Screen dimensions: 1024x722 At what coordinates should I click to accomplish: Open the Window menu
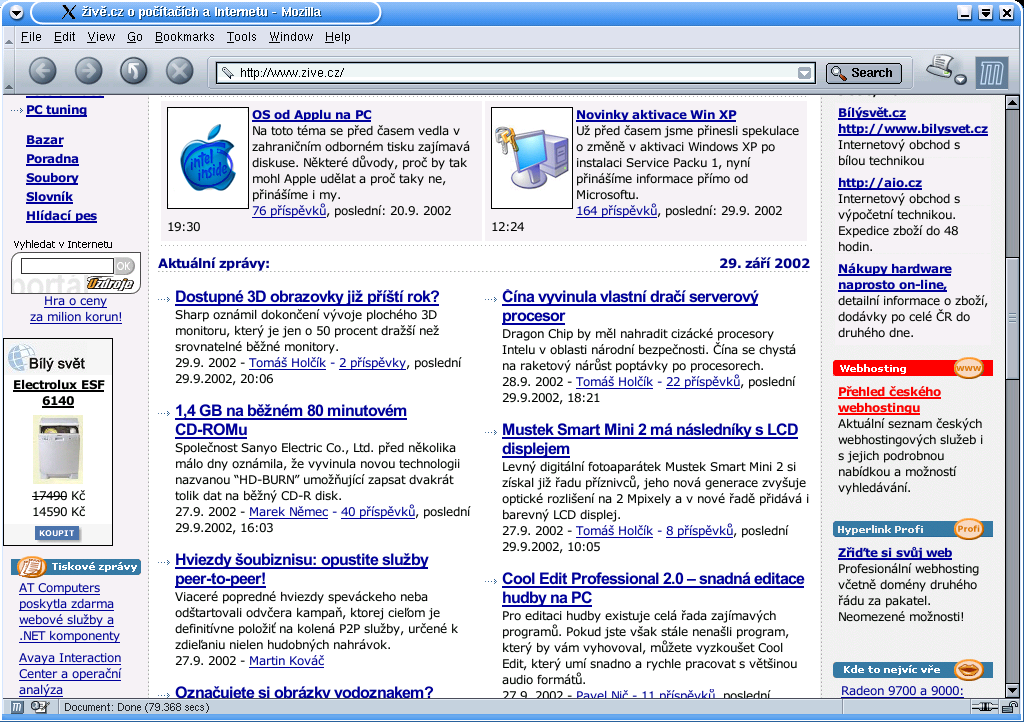tap(291, 37)
